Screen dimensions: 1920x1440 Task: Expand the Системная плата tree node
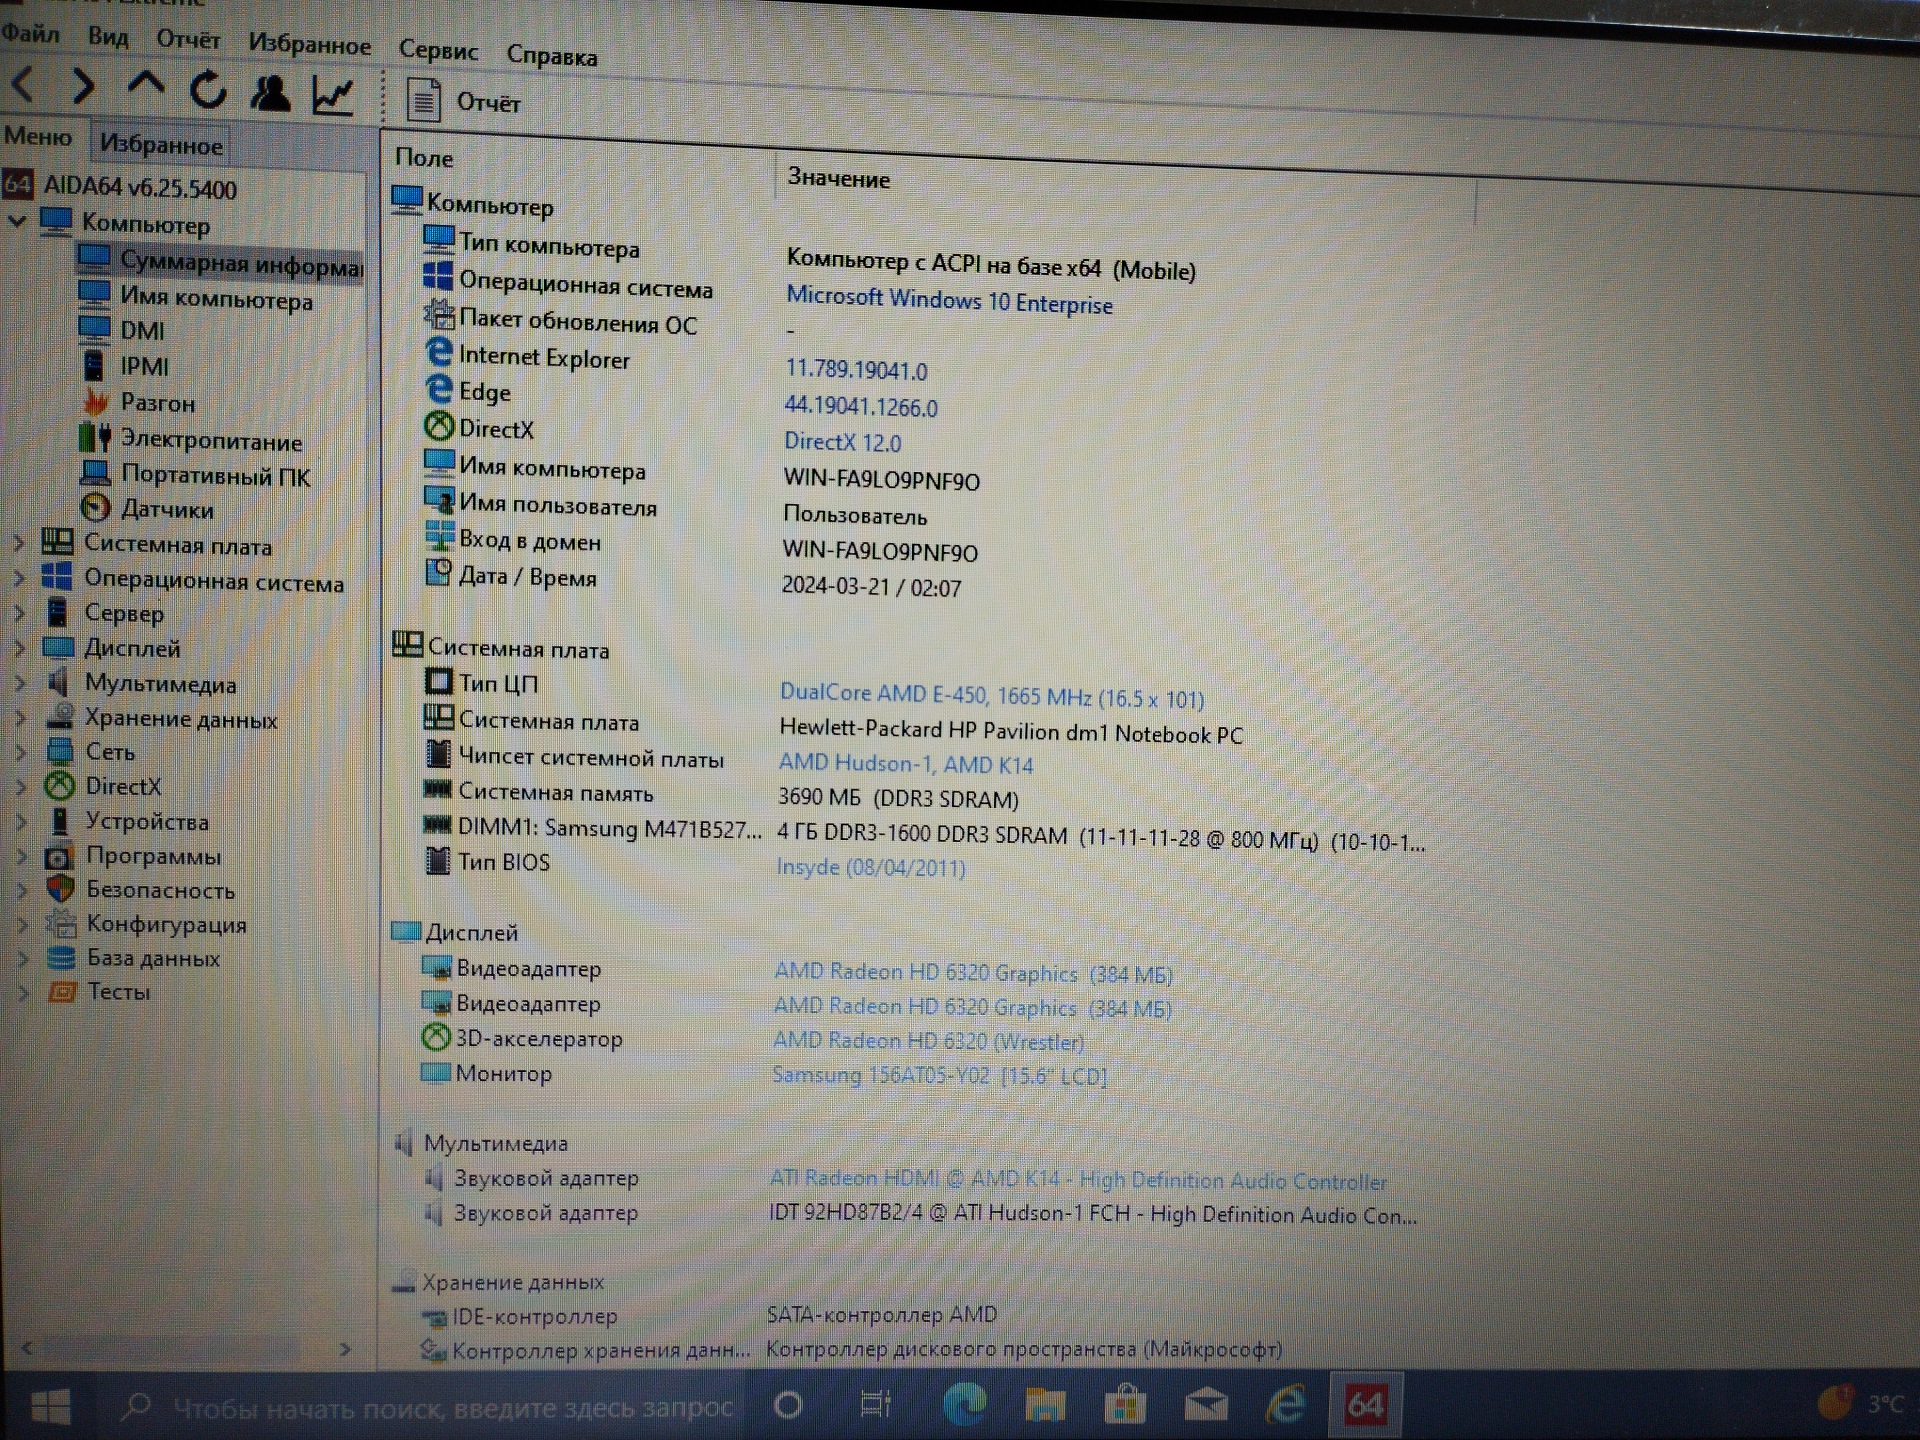coord(18,543)
